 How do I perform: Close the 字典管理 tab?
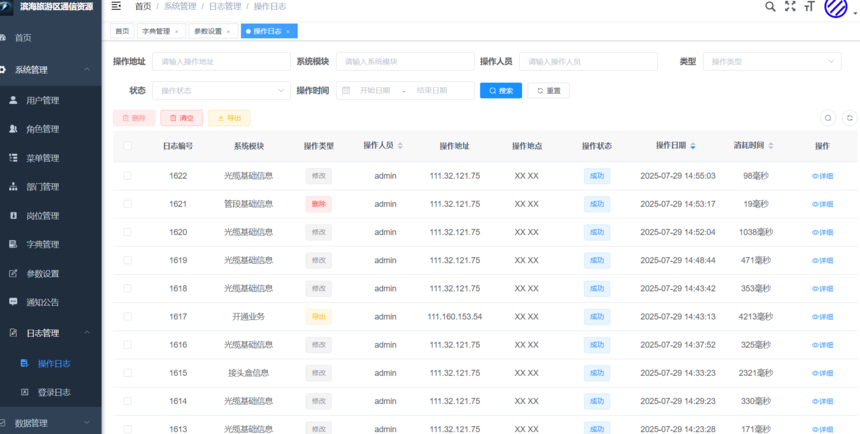click(x=177, y=32)
